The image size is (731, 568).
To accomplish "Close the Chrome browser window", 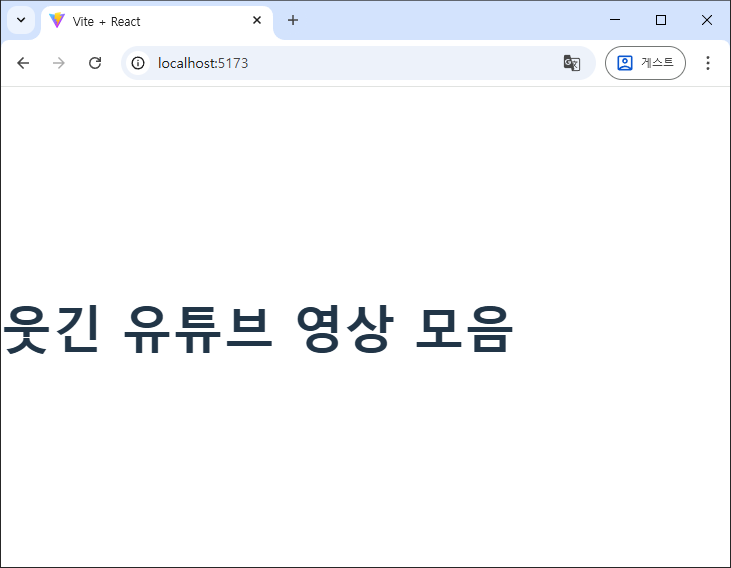I will click(x=707, y=20).
